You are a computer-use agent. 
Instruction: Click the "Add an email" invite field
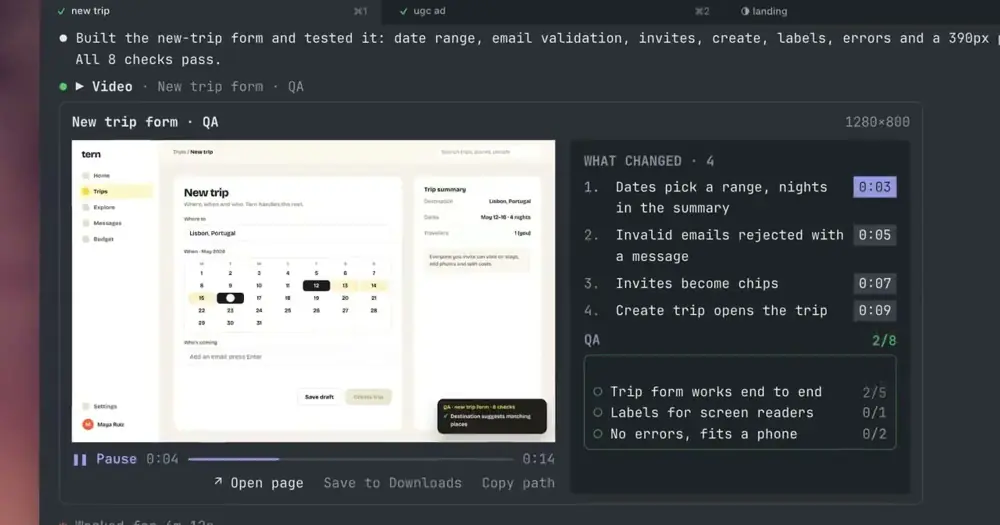tap(286, 357)
